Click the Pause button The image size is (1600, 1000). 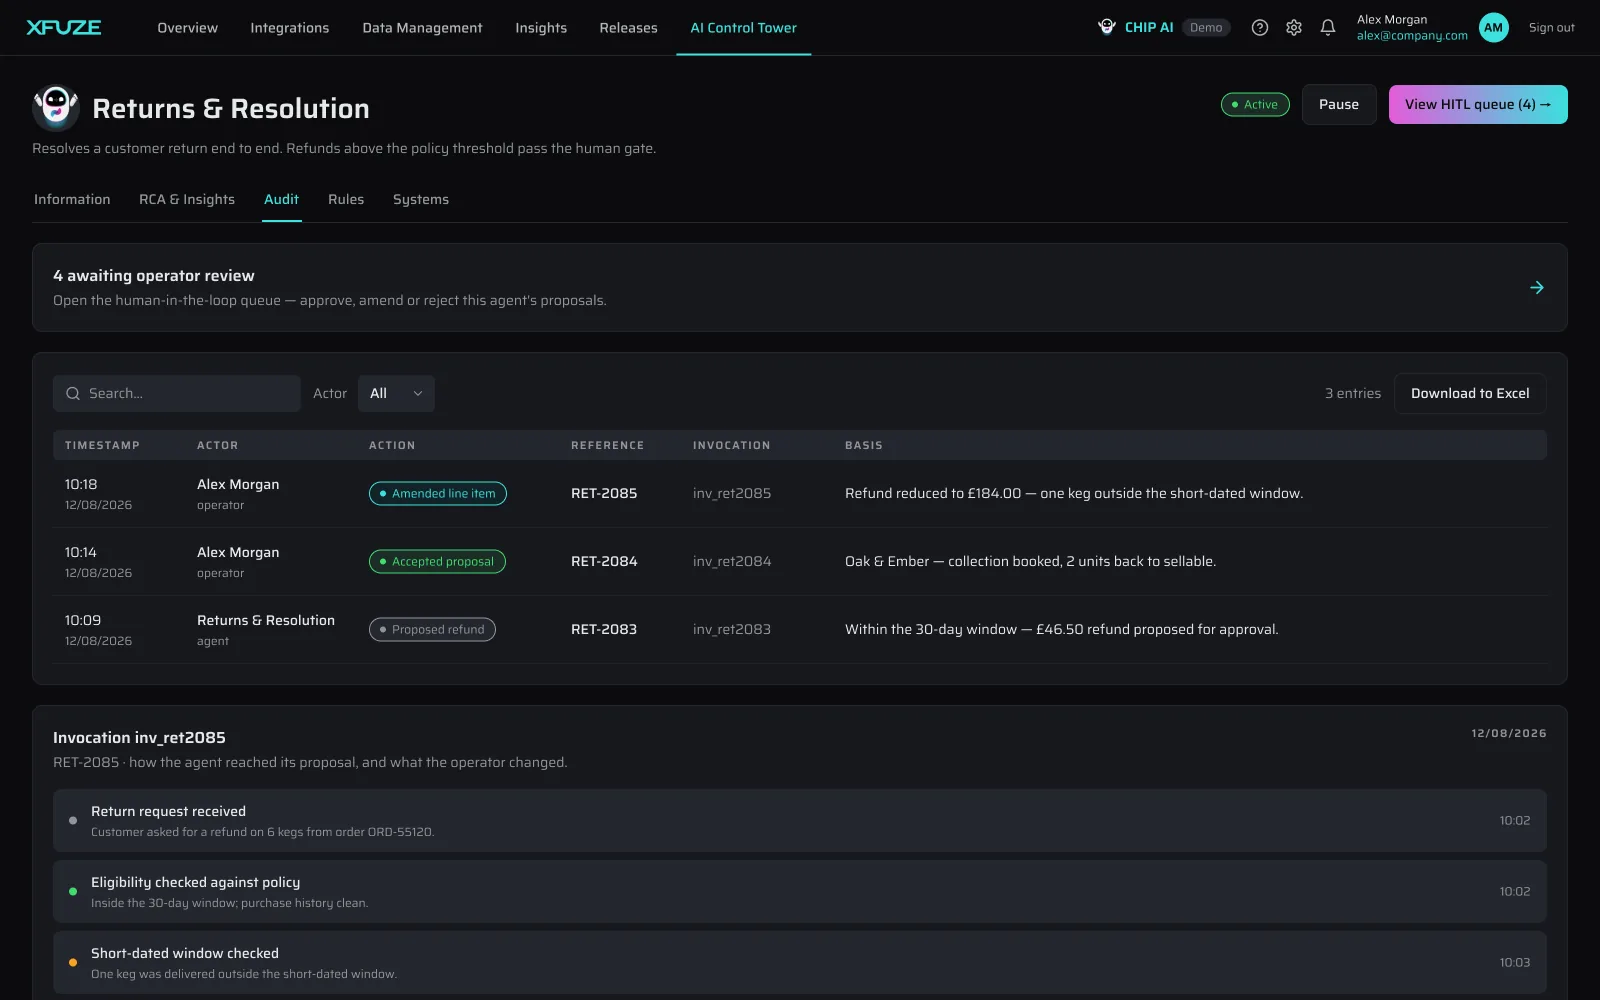click(1339, 105)
